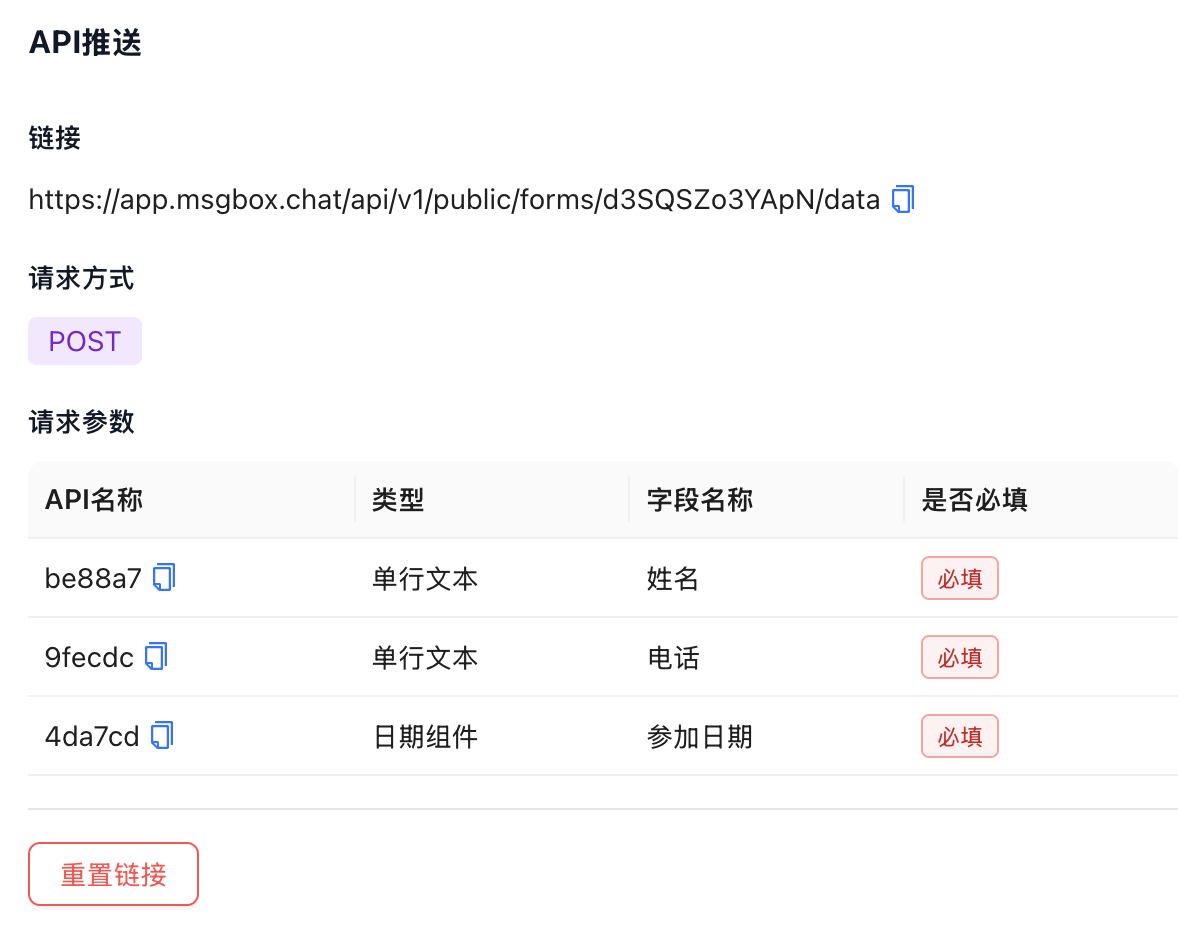1178x930 pixels.
Task: Select the API名称 column header
Action: pyautogui.click(x=94, y=499)
